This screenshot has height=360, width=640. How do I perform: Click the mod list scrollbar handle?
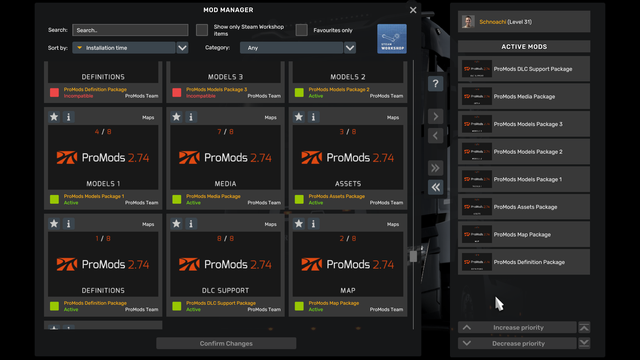point(413,256)
